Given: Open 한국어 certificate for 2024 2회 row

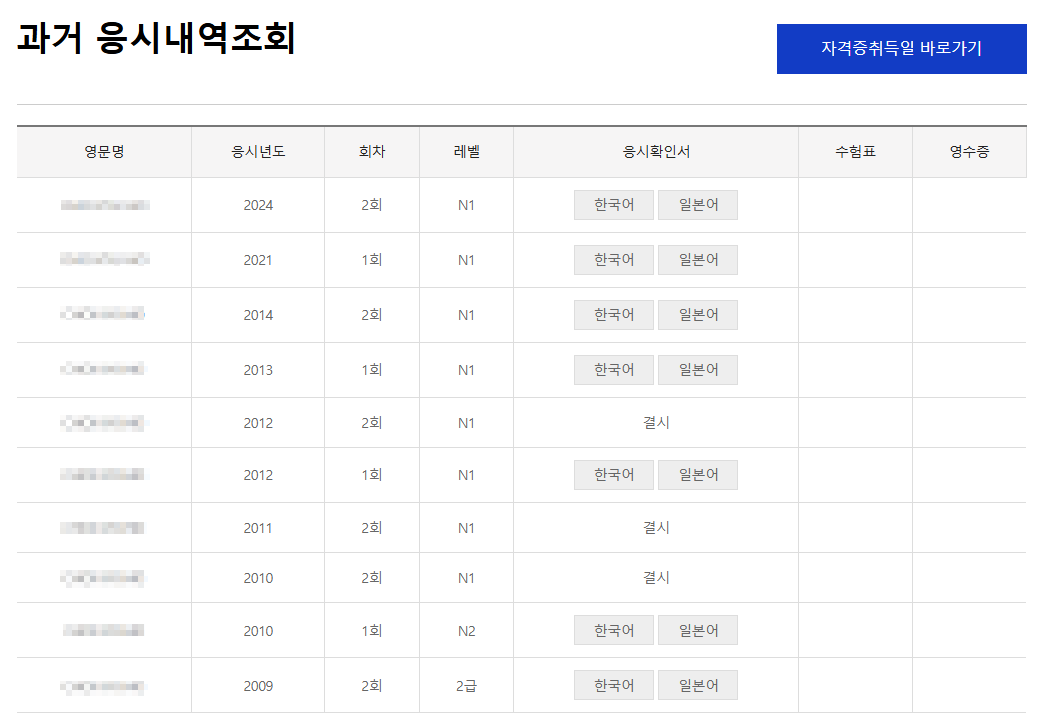Looking at the screenshot, I should click(613, 205).
